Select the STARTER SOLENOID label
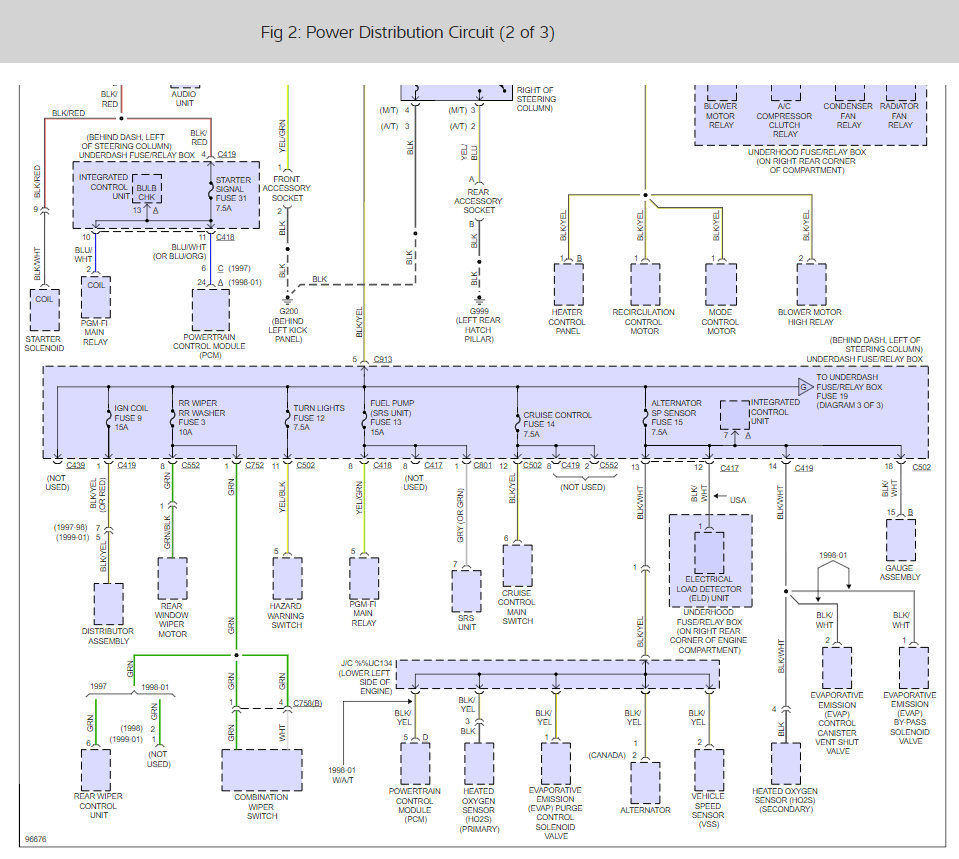This screenshot has height=859, width=959. (44, 343)
